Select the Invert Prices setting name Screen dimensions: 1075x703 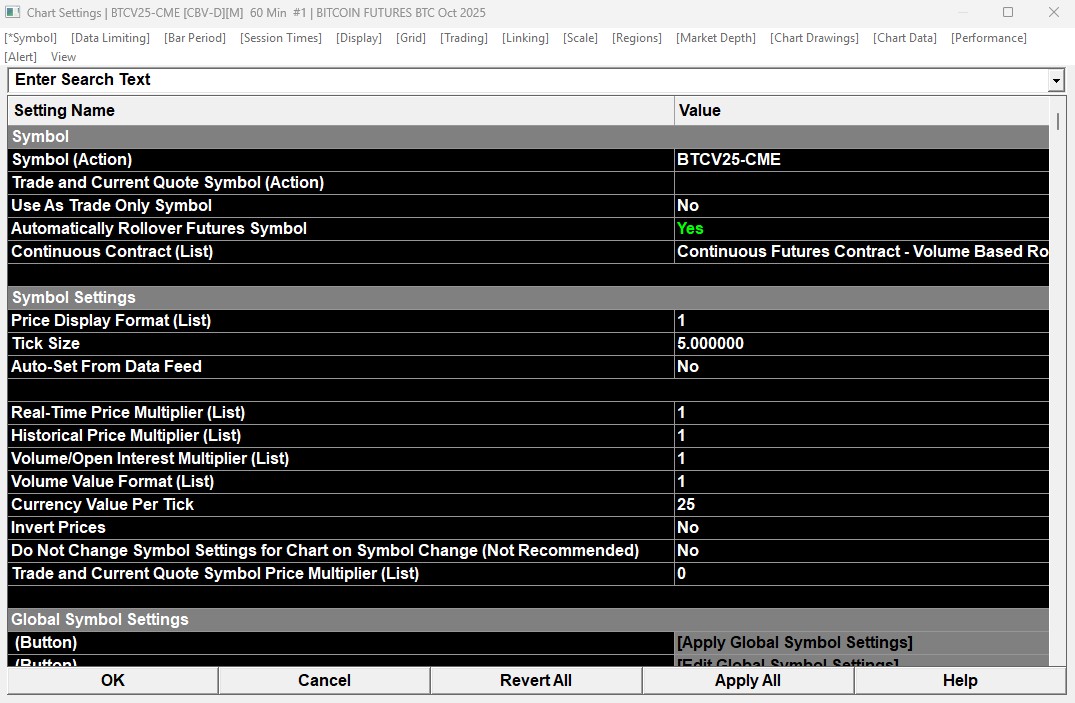point(58,527)
